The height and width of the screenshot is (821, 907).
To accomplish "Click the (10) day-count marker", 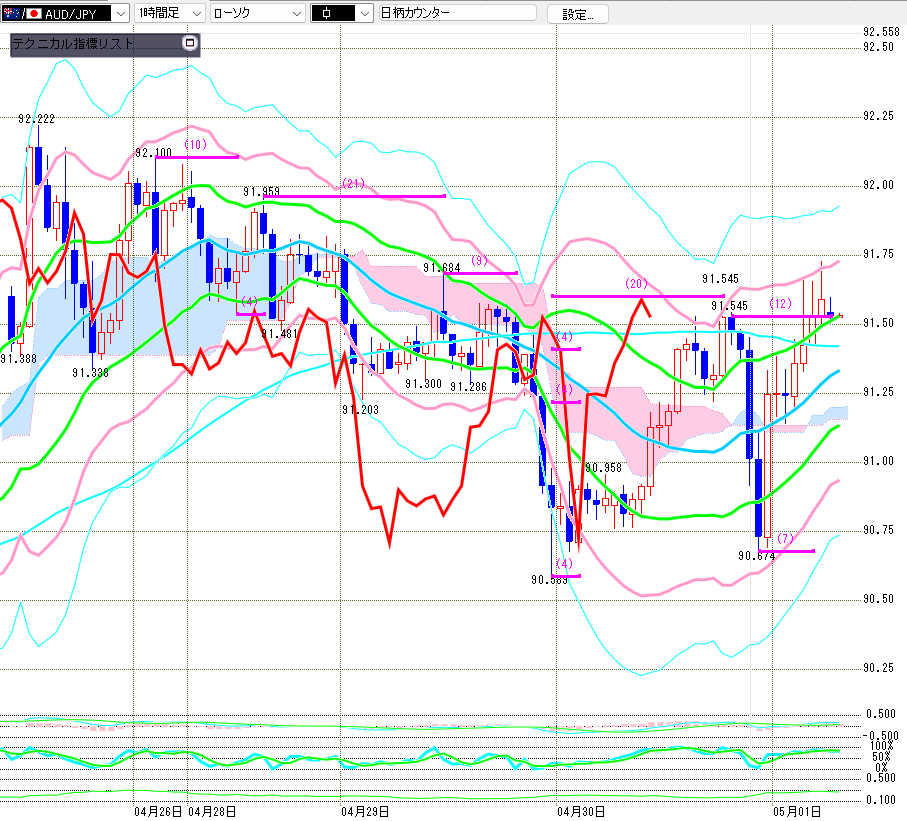I will tap(196, 145).
